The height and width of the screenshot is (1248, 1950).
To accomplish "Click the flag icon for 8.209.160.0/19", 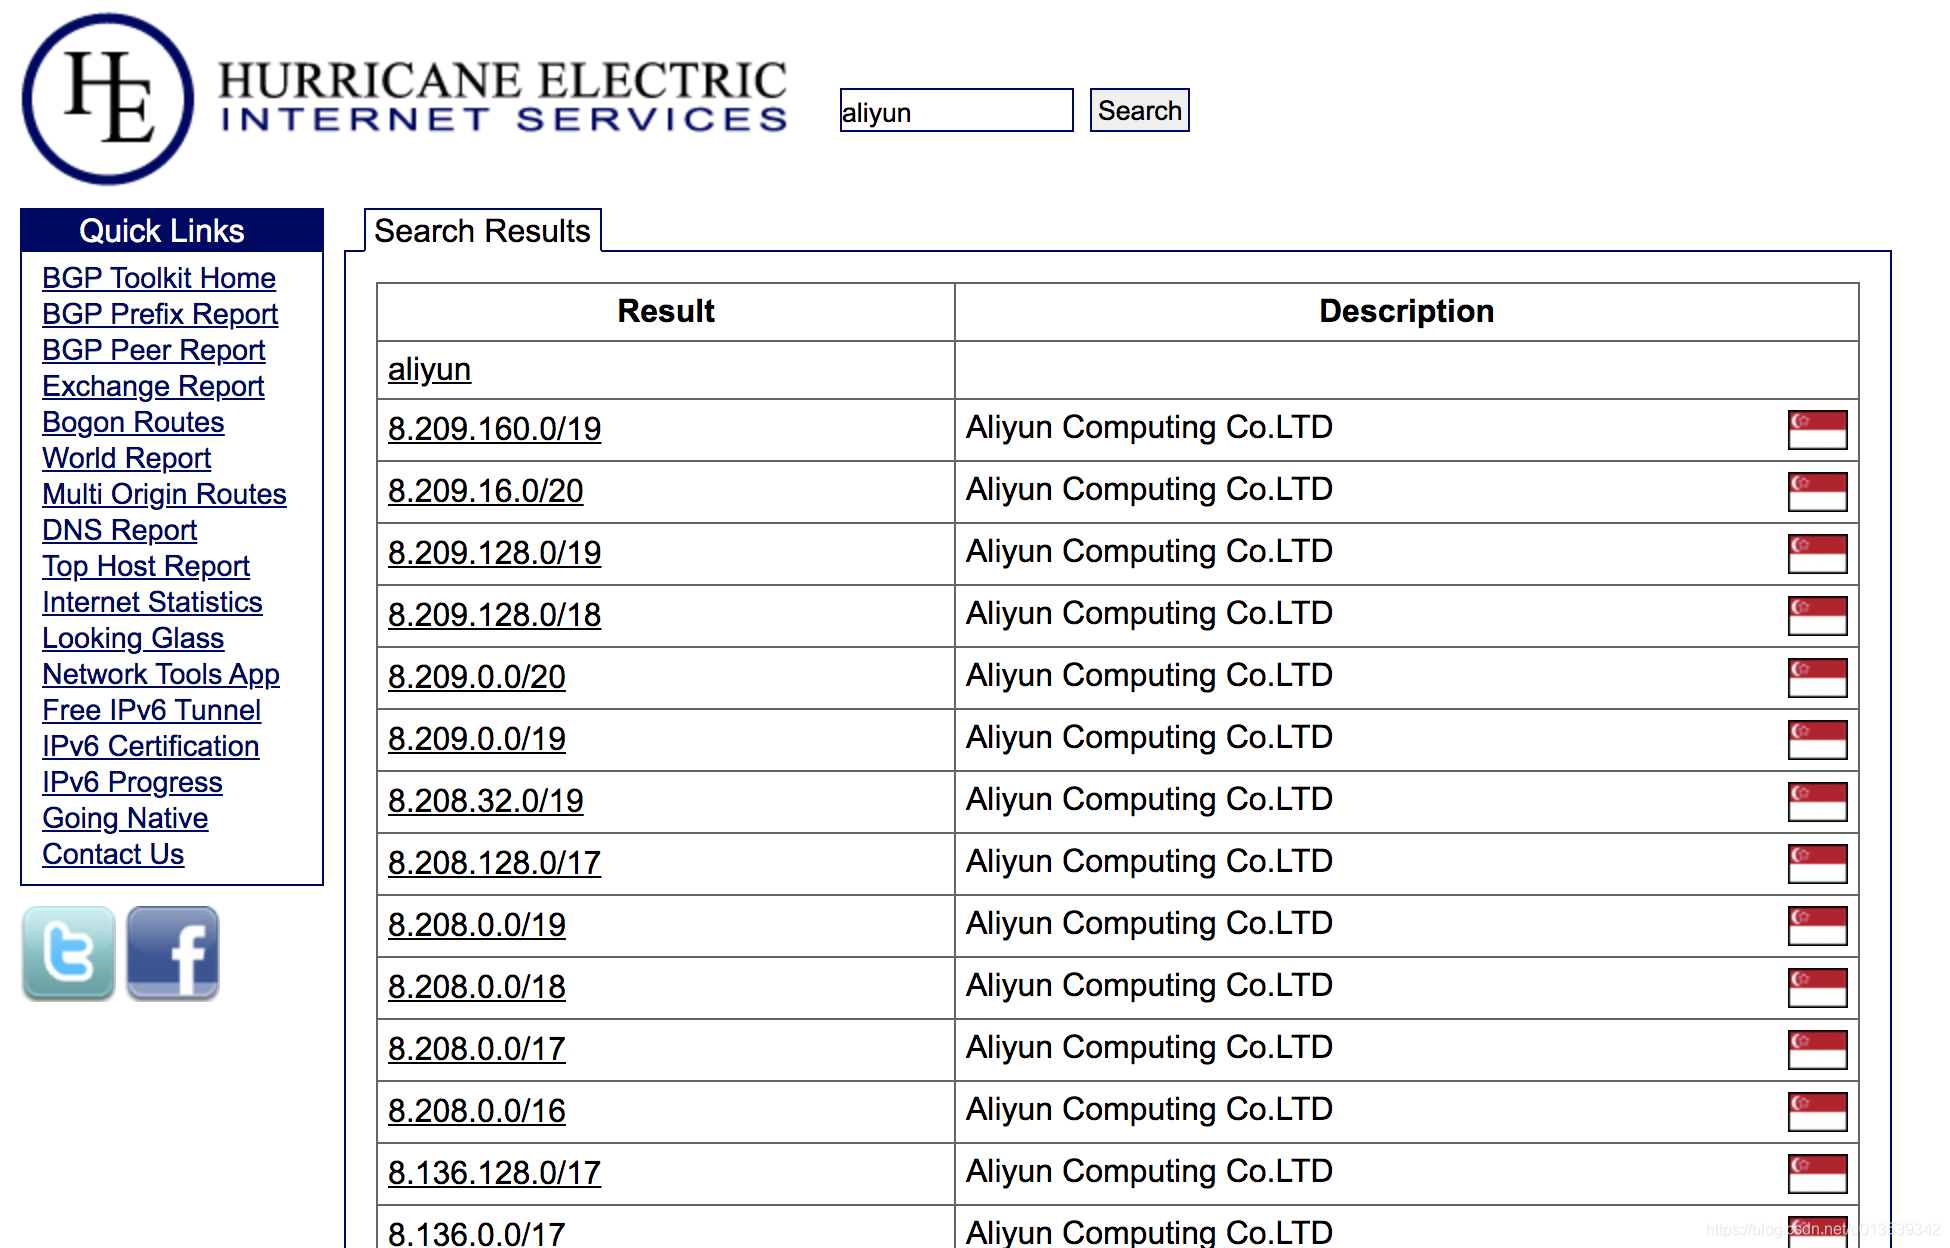I will [x=1816, y=430].
